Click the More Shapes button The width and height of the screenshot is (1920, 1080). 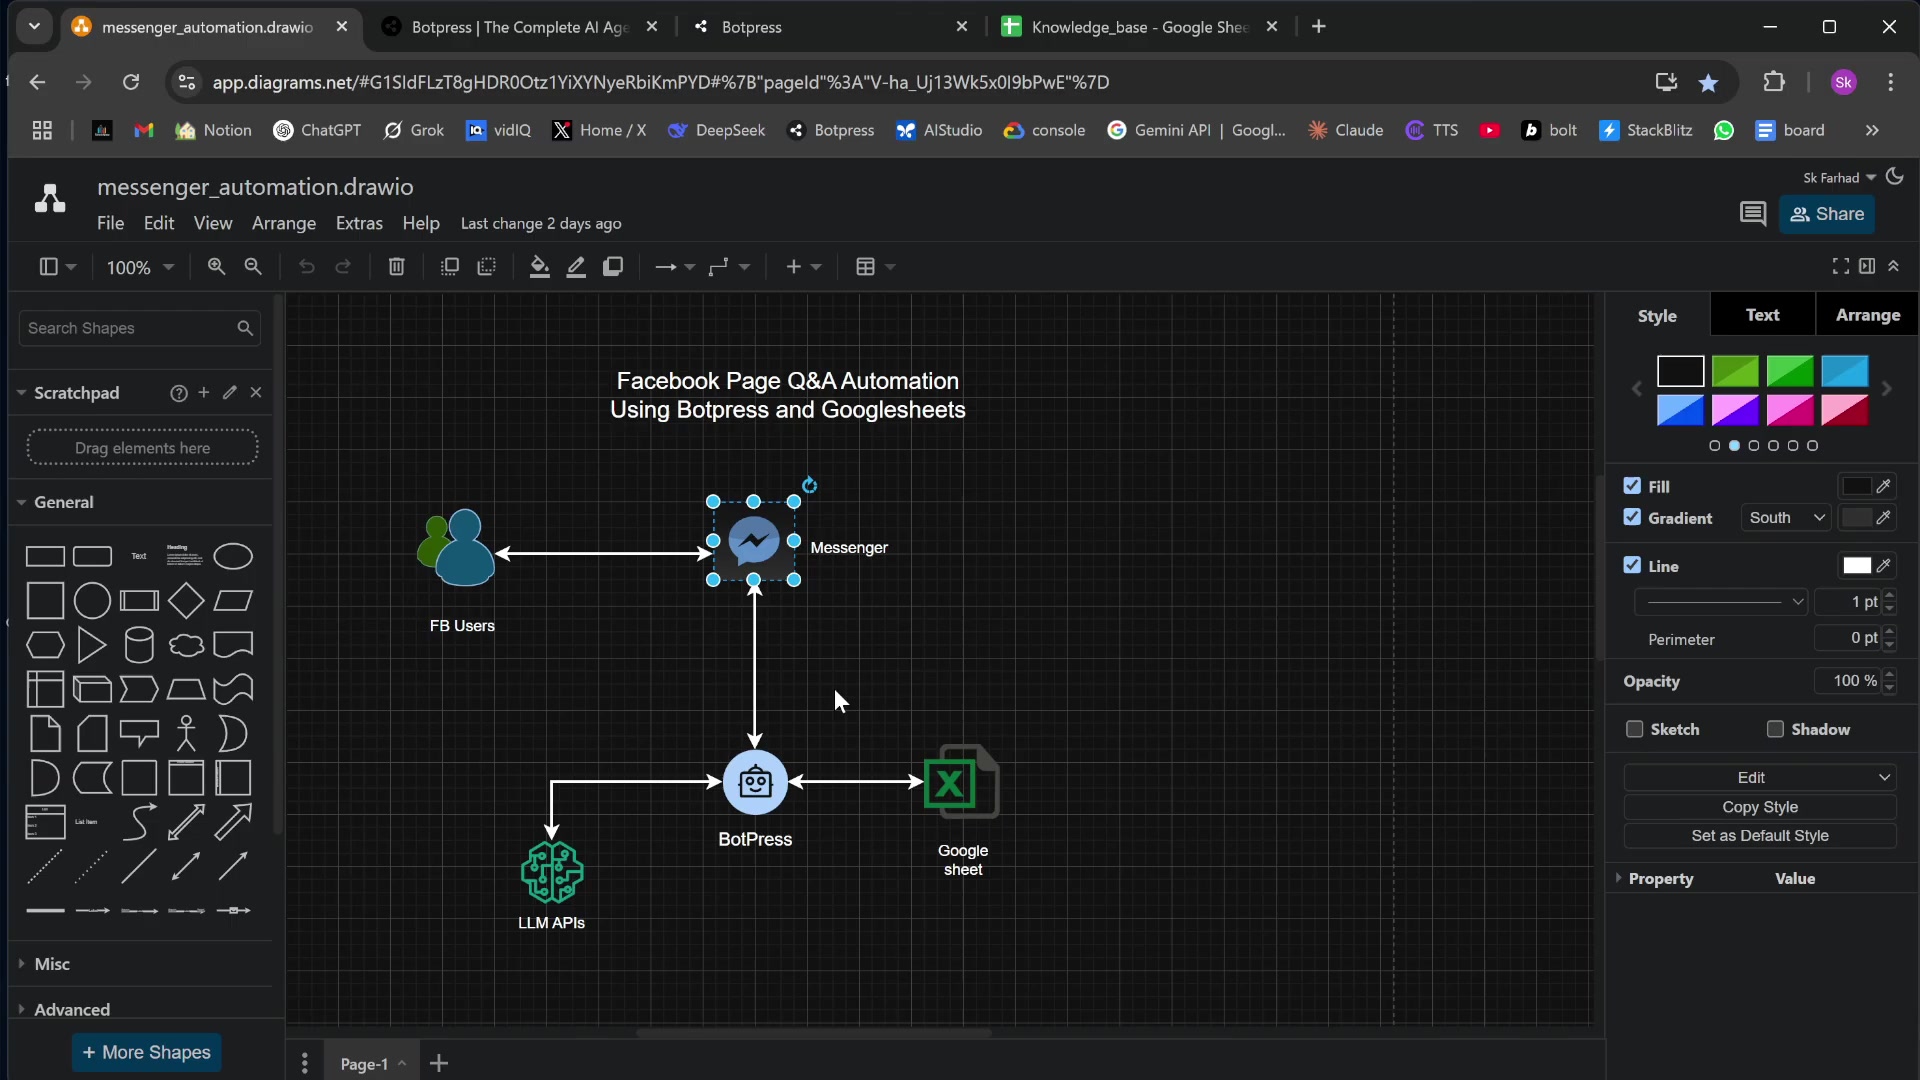pyautogui.click(x=147, y=1052)
